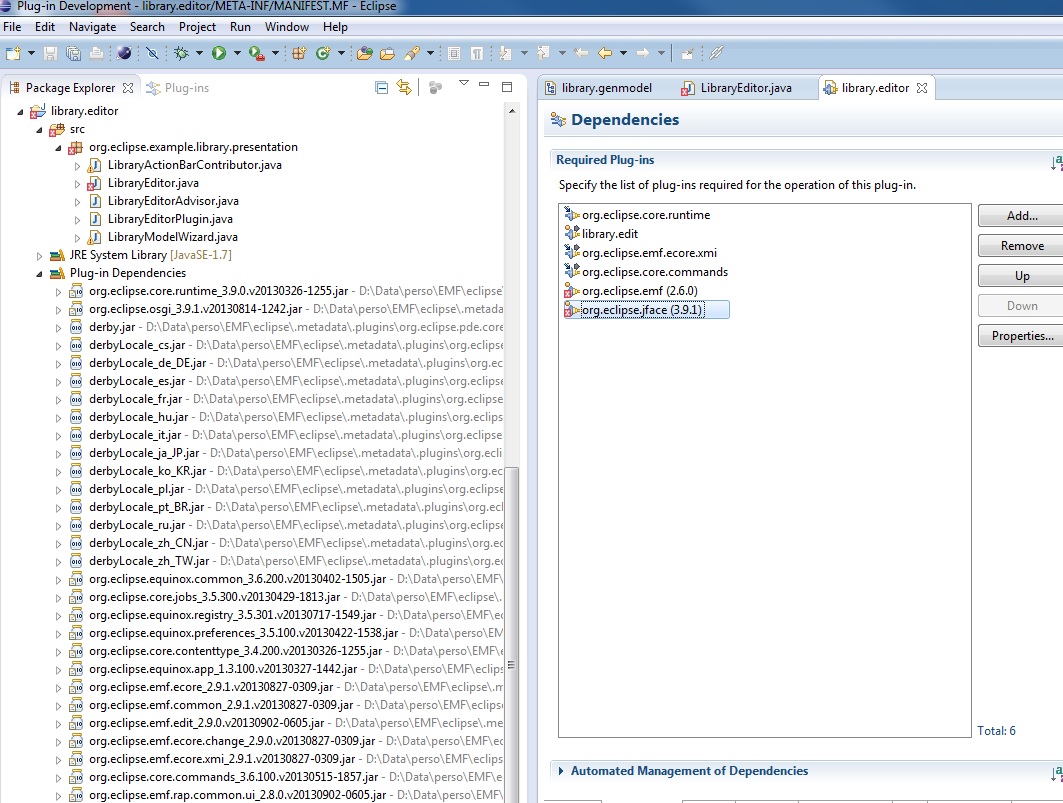The image size is (1063, 803).
Task: Click the Remove button
Action: 1022,246
